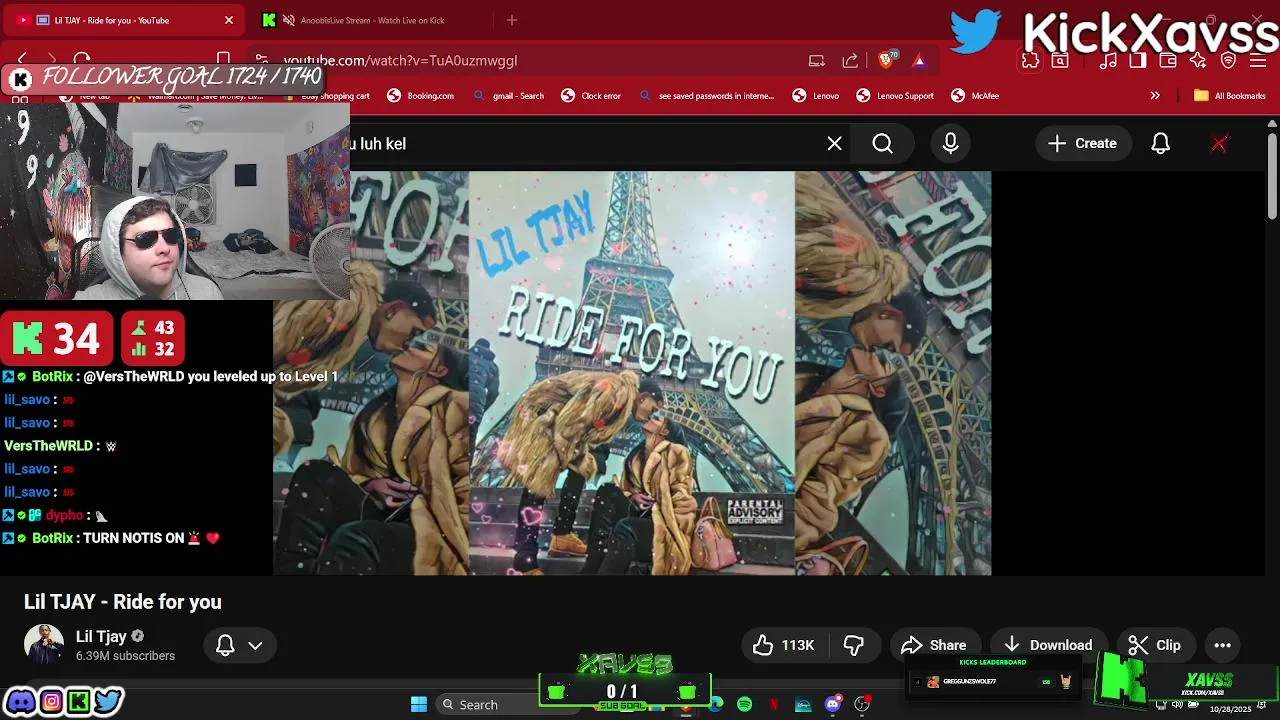Image resolution: width=1280 pixels, height=720 pixels.
Task: Open eBay shopping cart bookmark
Action: pyautogui.click(x=327, y=96)
